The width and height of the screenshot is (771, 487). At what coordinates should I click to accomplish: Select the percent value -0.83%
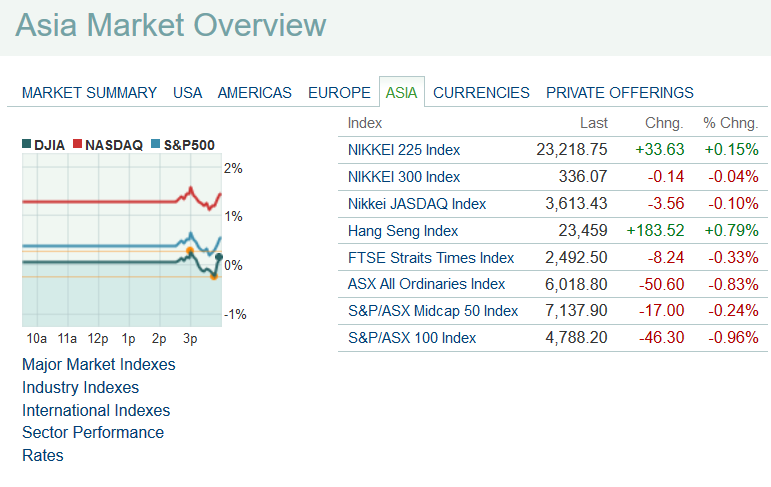tap(733, 284)
